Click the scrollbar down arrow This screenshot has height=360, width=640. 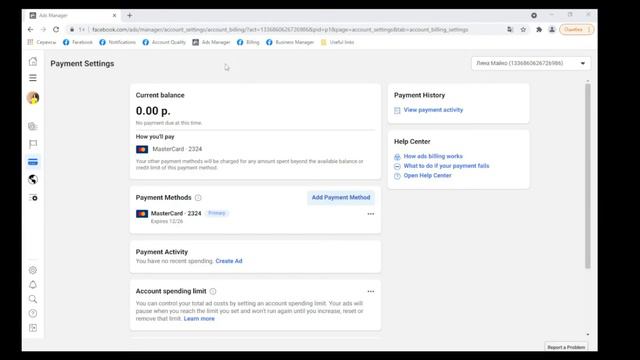pyautogui.click(x=588, y=334)
